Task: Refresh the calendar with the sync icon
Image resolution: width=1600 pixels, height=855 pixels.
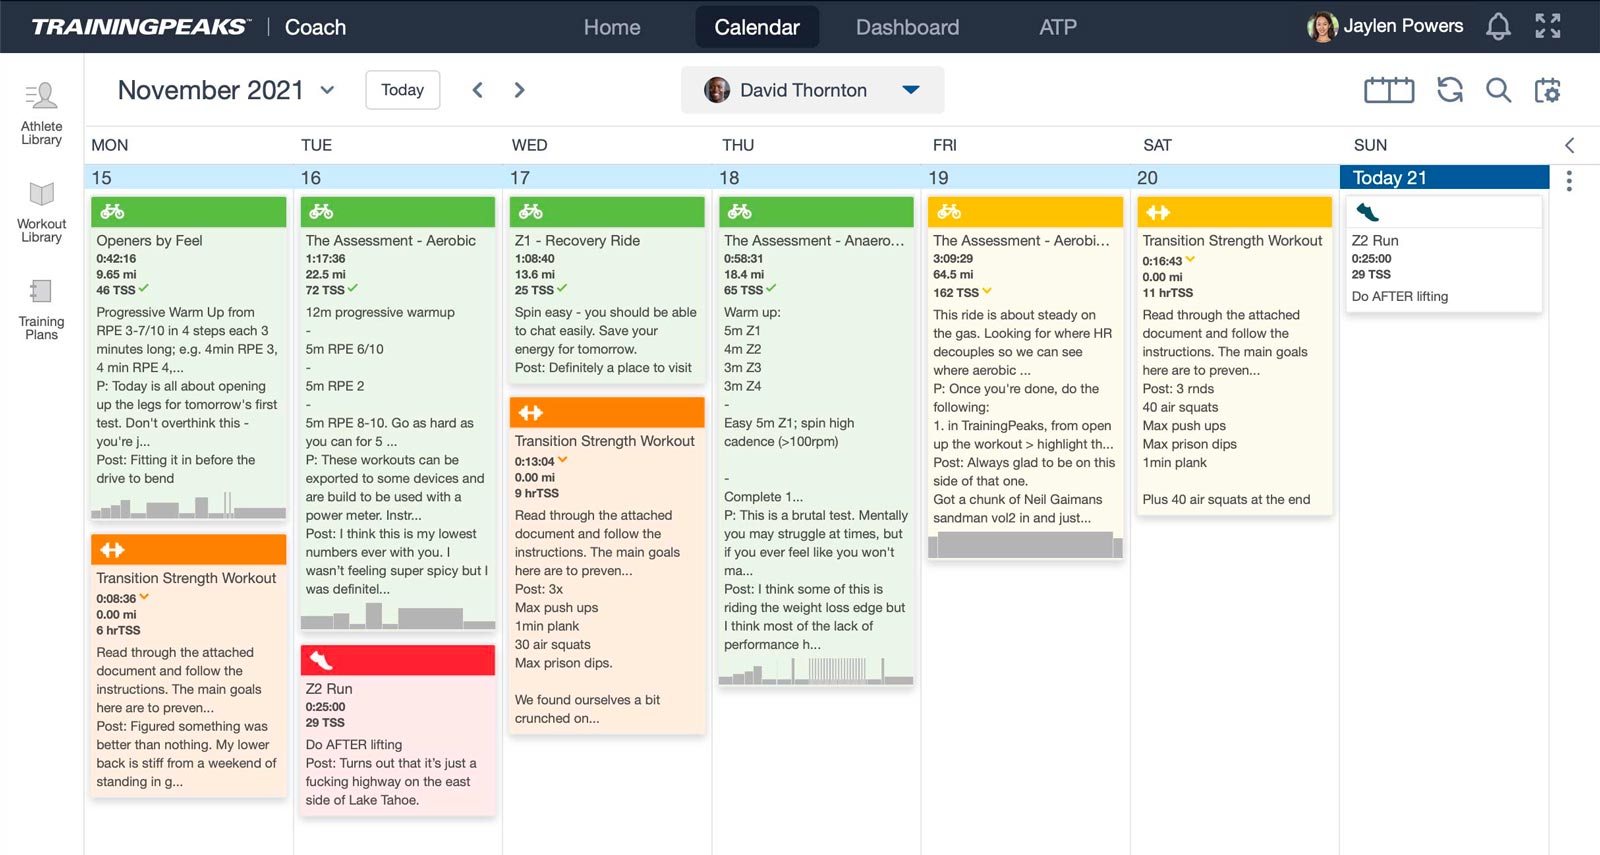Action: (x=1449, y=90)
